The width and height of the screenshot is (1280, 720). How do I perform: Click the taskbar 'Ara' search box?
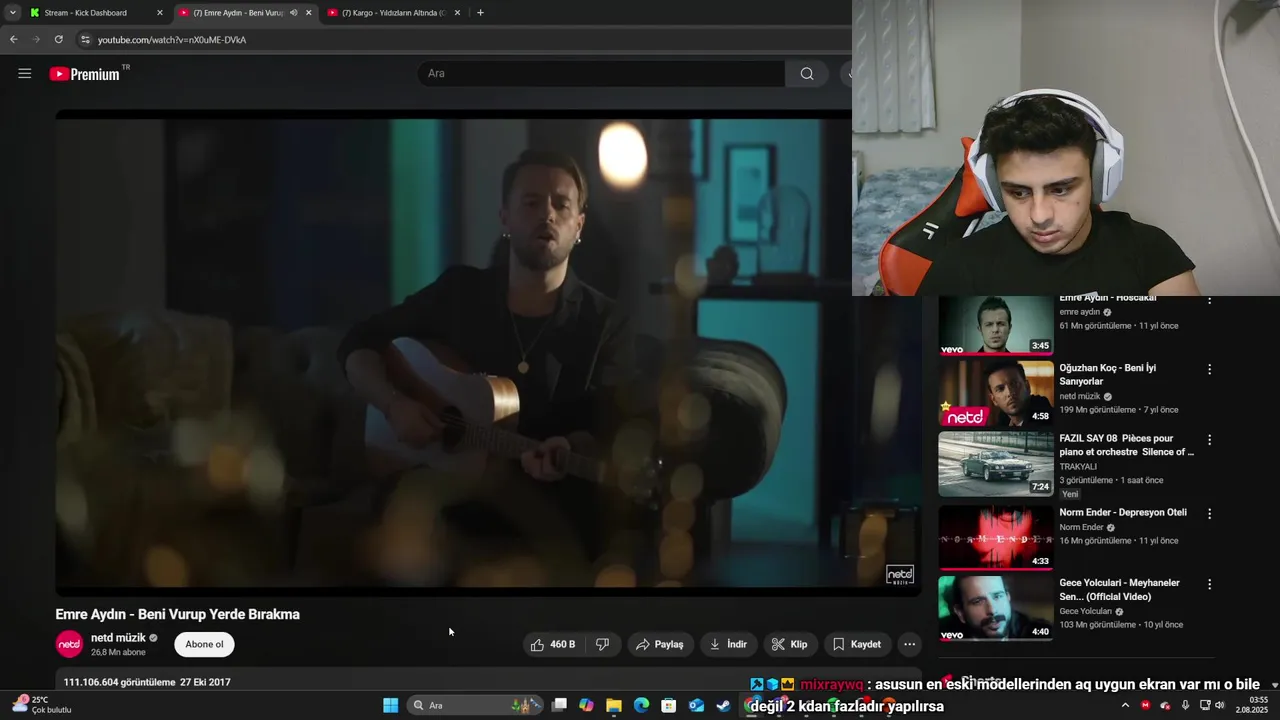pyautogui.click(x=476, y=705)
